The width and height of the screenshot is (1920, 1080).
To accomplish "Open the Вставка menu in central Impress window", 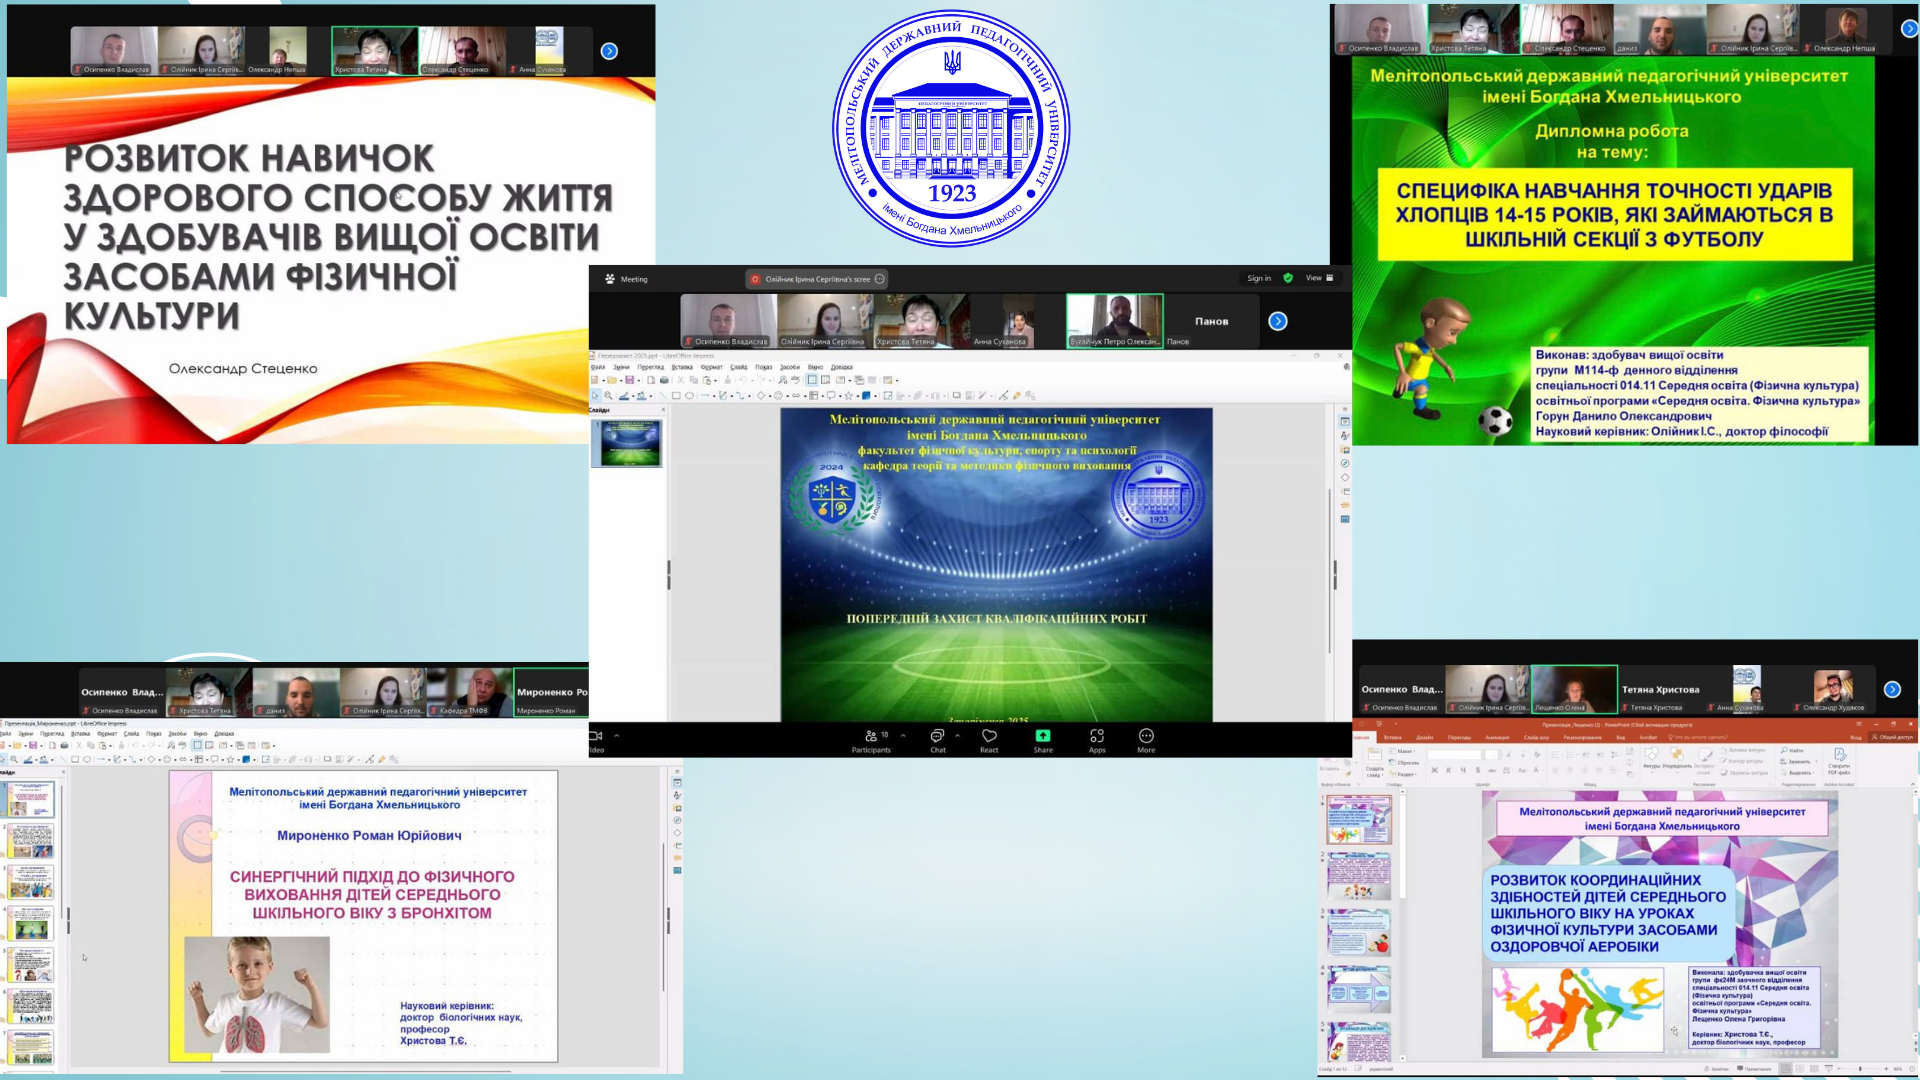I will tap(682, 367).
